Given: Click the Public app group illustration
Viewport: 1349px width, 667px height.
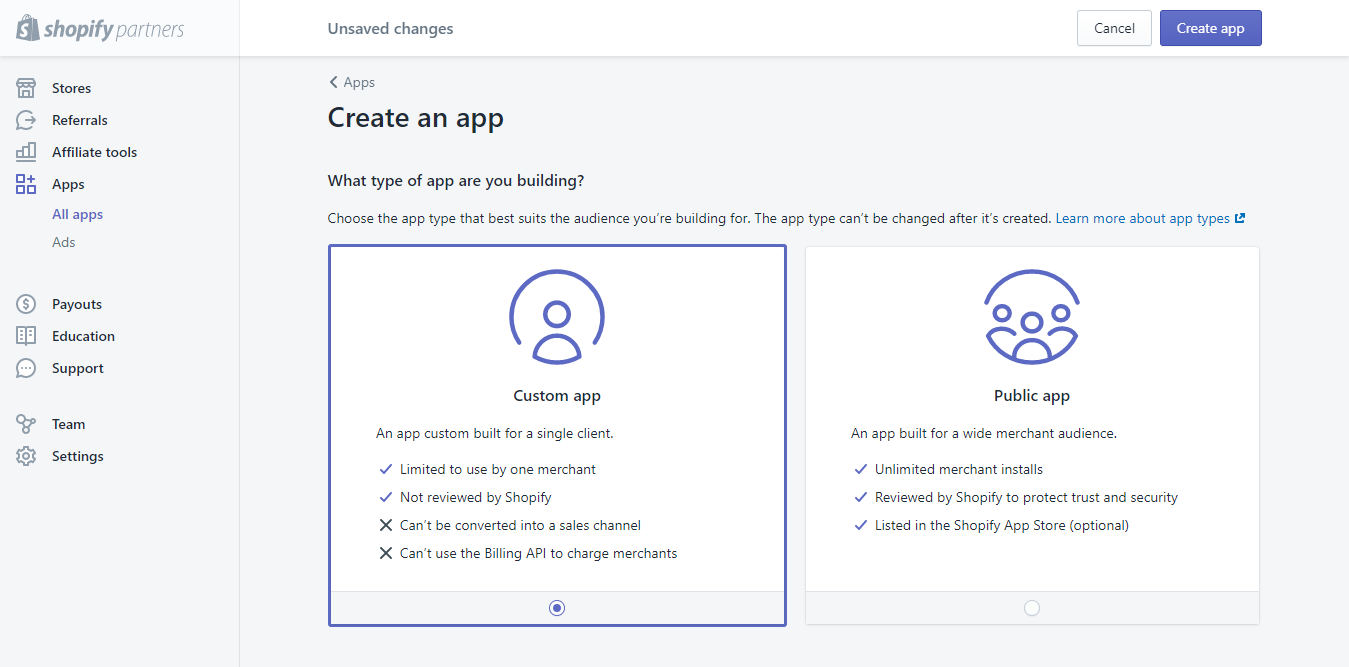Looking at the screenshot, I should click(1032, 318).
